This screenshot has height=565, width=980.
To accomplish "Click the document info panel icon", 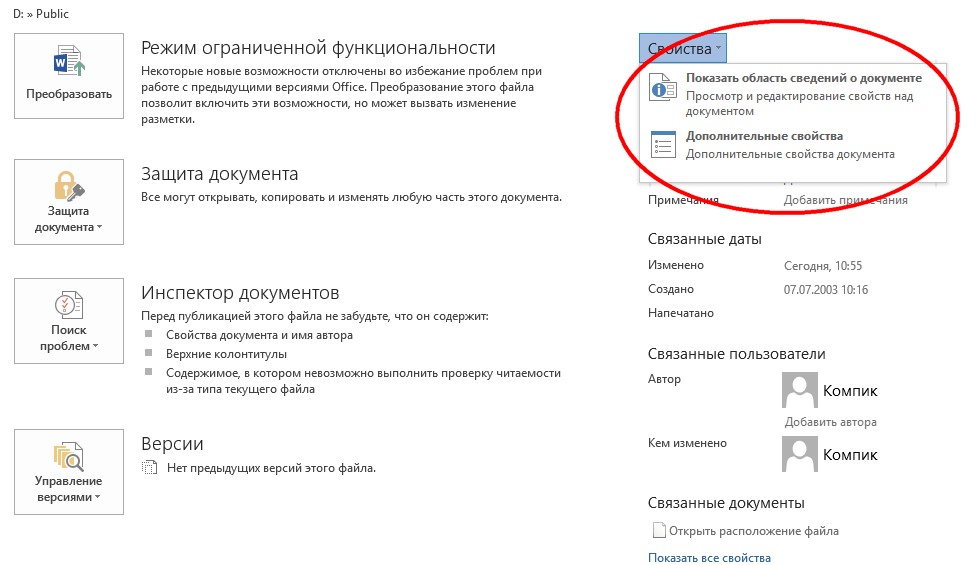I will click(x=663, y=88).
